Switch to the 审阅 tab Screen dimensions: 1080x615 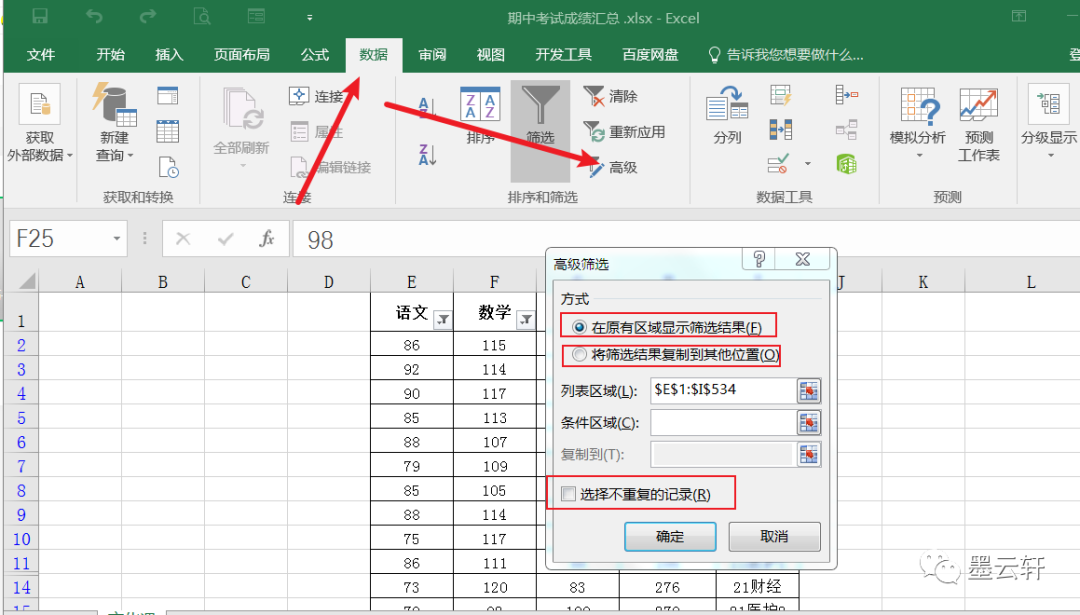pos(432,54)
